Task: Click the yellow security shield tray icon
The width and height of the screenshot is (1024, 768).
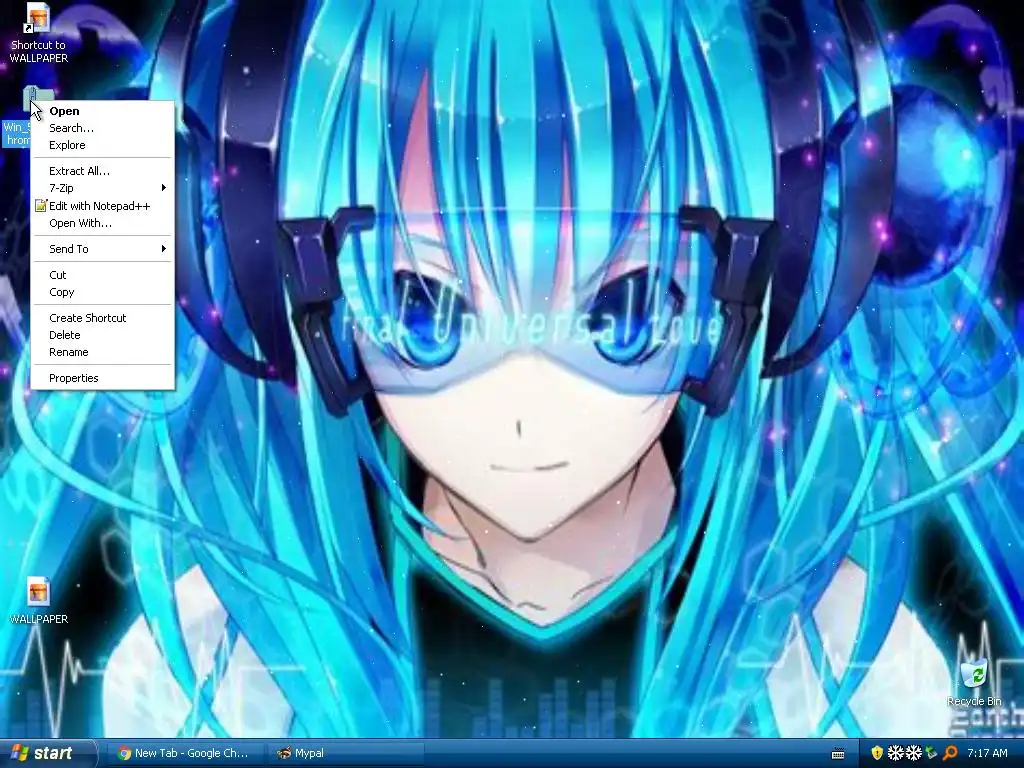Action: pos(876,753)
